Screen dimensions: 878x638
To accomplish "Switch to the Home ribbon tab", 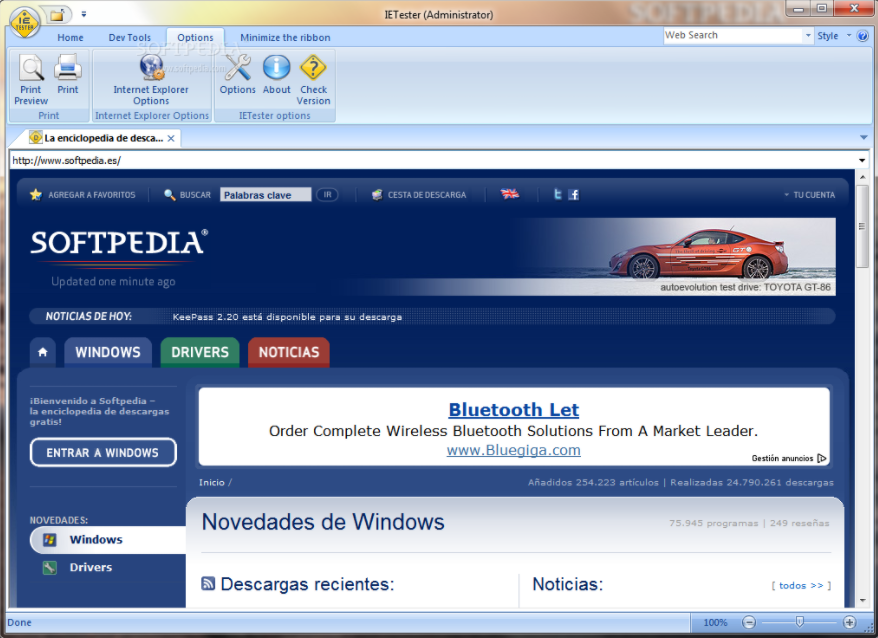I will tap(70, 38).
